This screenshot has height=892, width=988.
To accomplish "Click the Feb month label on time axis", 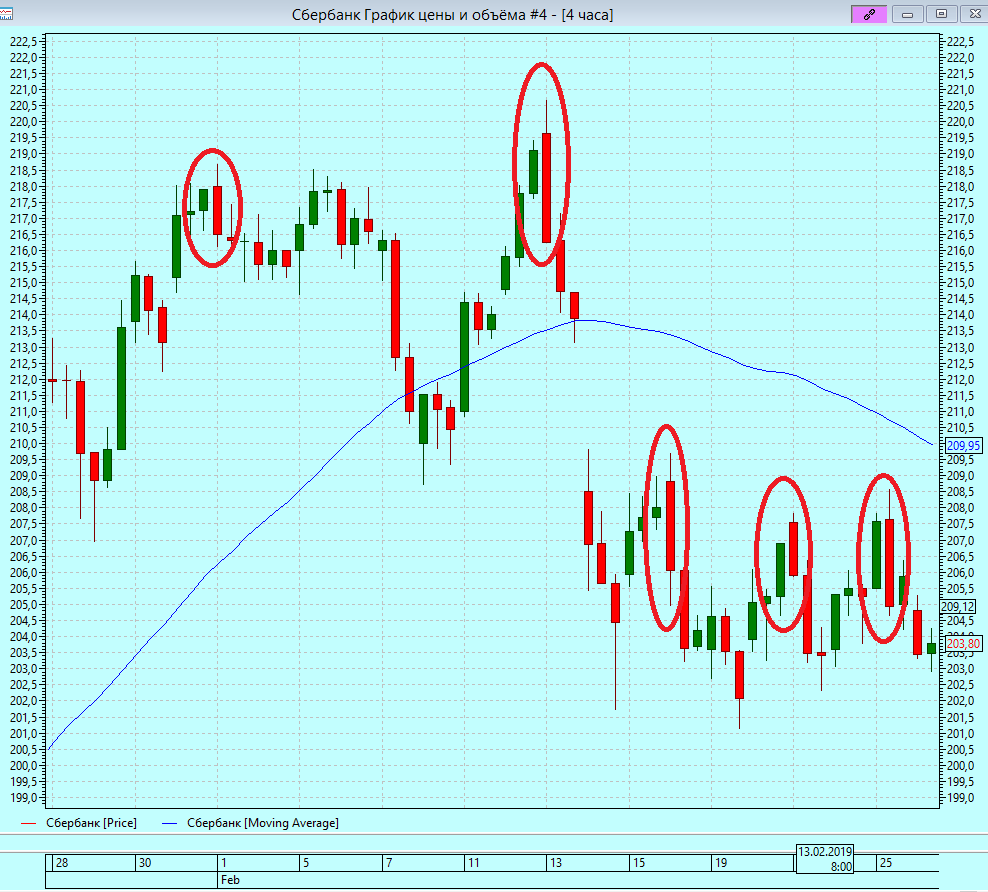I will (230, 880).
